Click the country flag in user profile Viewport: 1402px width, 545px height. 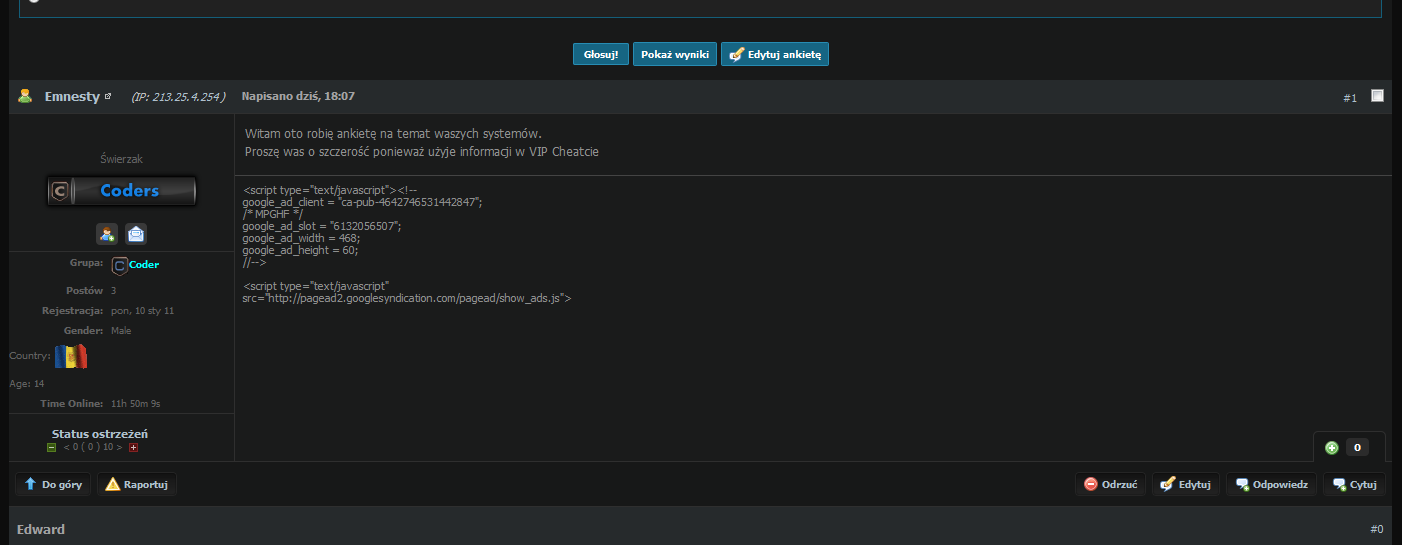[71, 356]
